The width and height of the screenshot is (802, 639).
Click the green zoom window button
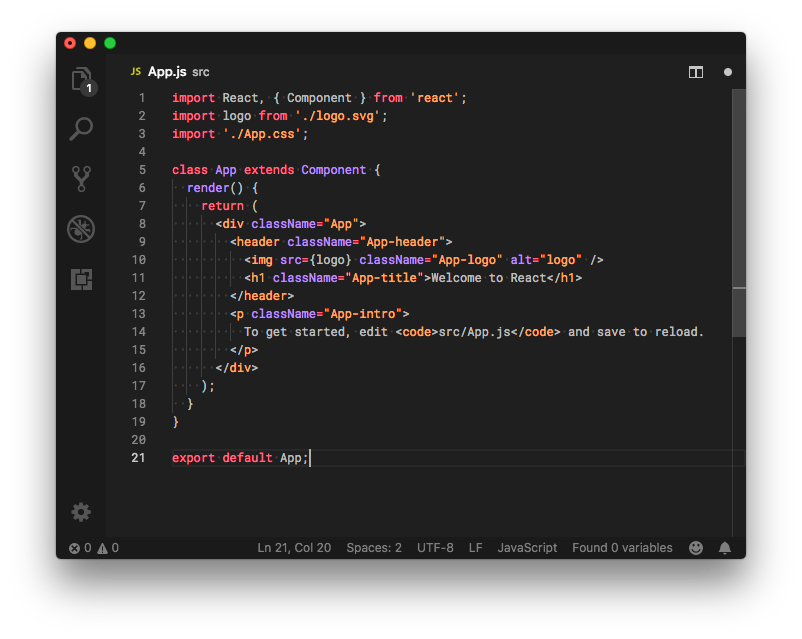(x=110, y=43)
